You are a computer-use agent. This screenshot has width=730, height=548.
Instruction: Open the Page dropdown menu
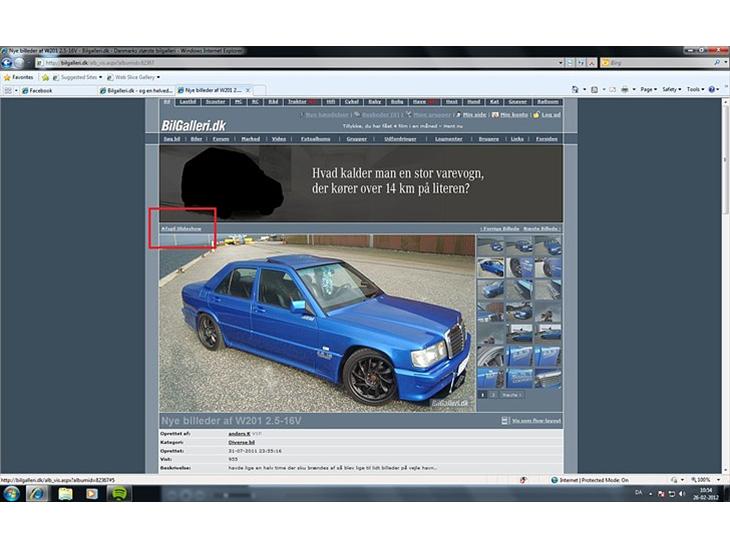tap(648, 89)
